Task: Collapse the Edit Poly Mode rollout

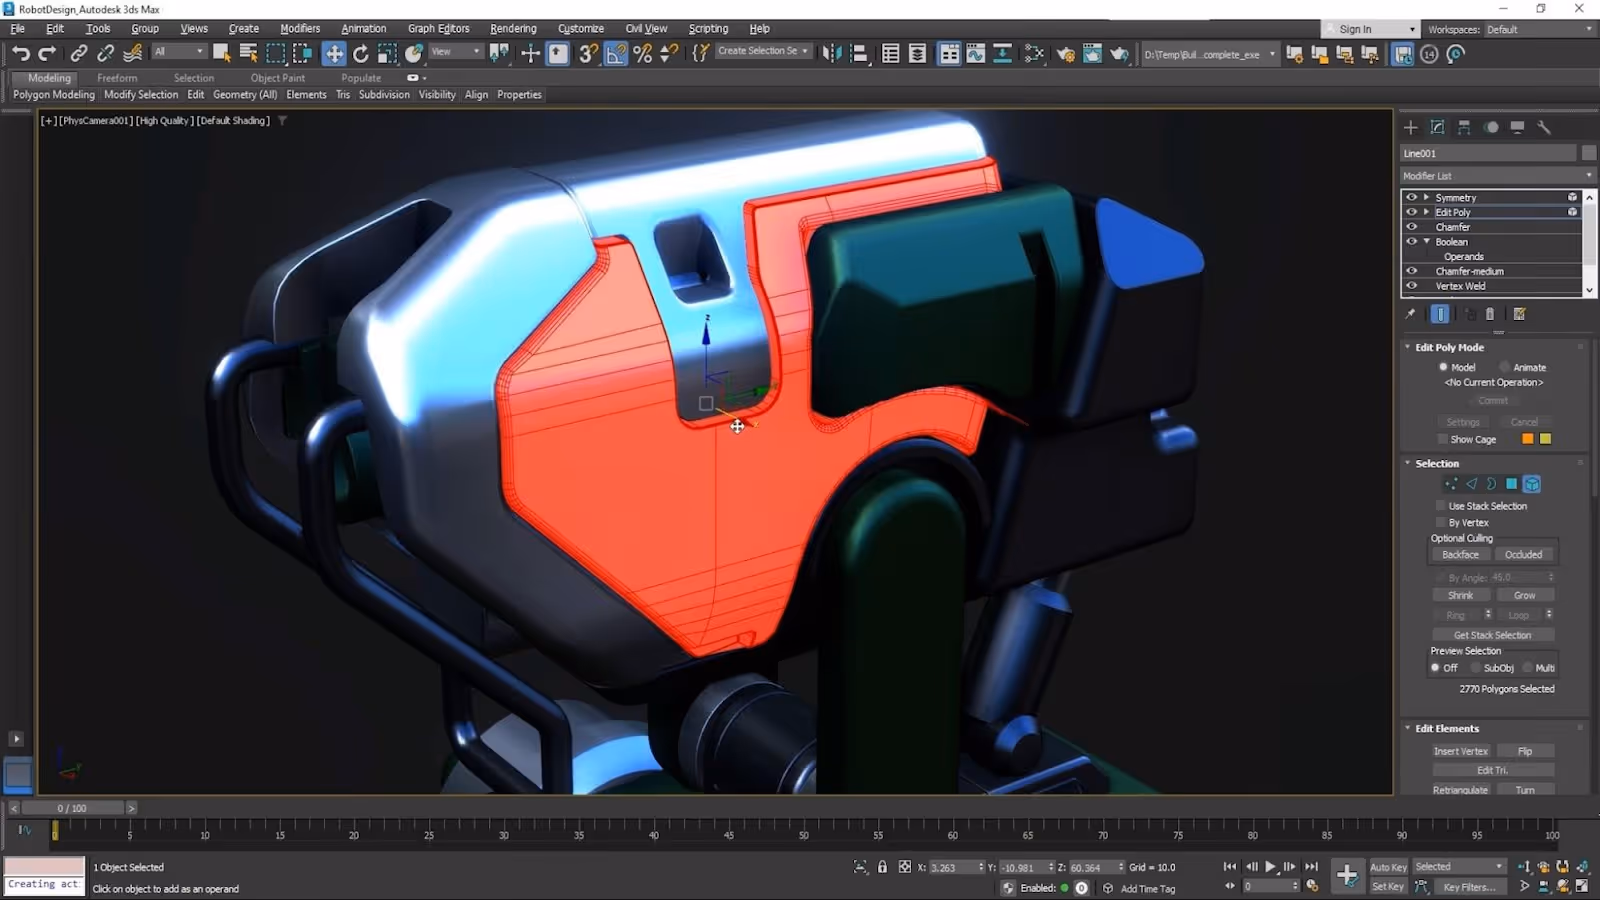Action: [x=1408, y=347]
